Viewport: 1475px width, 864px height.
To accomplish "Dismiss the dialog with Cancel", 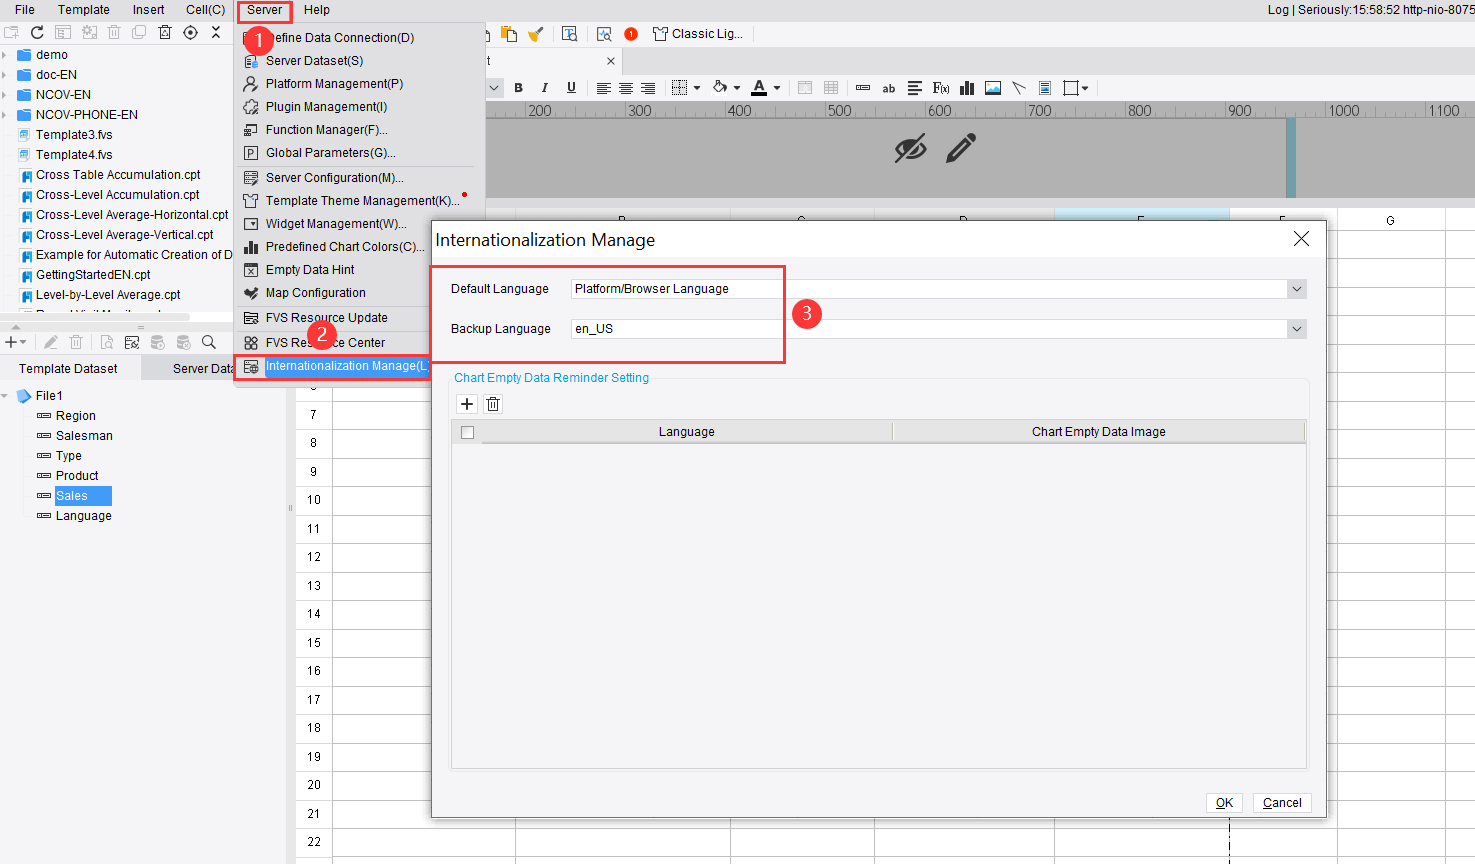I will pos(1282,802).
